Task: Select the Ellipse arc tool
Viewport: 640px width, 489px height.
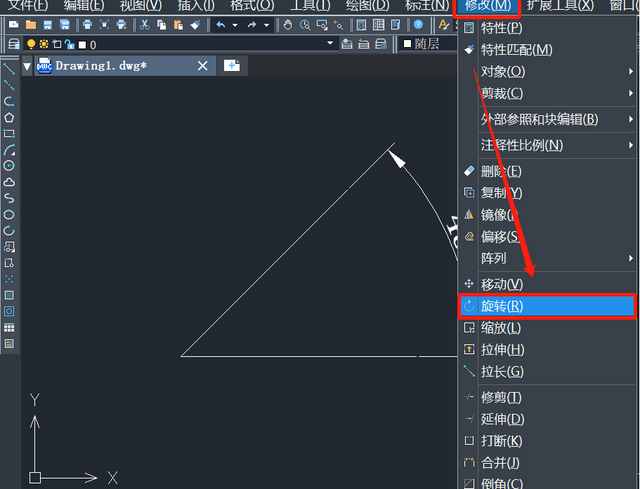Action: pyautogui.click(x=9, y=231)
